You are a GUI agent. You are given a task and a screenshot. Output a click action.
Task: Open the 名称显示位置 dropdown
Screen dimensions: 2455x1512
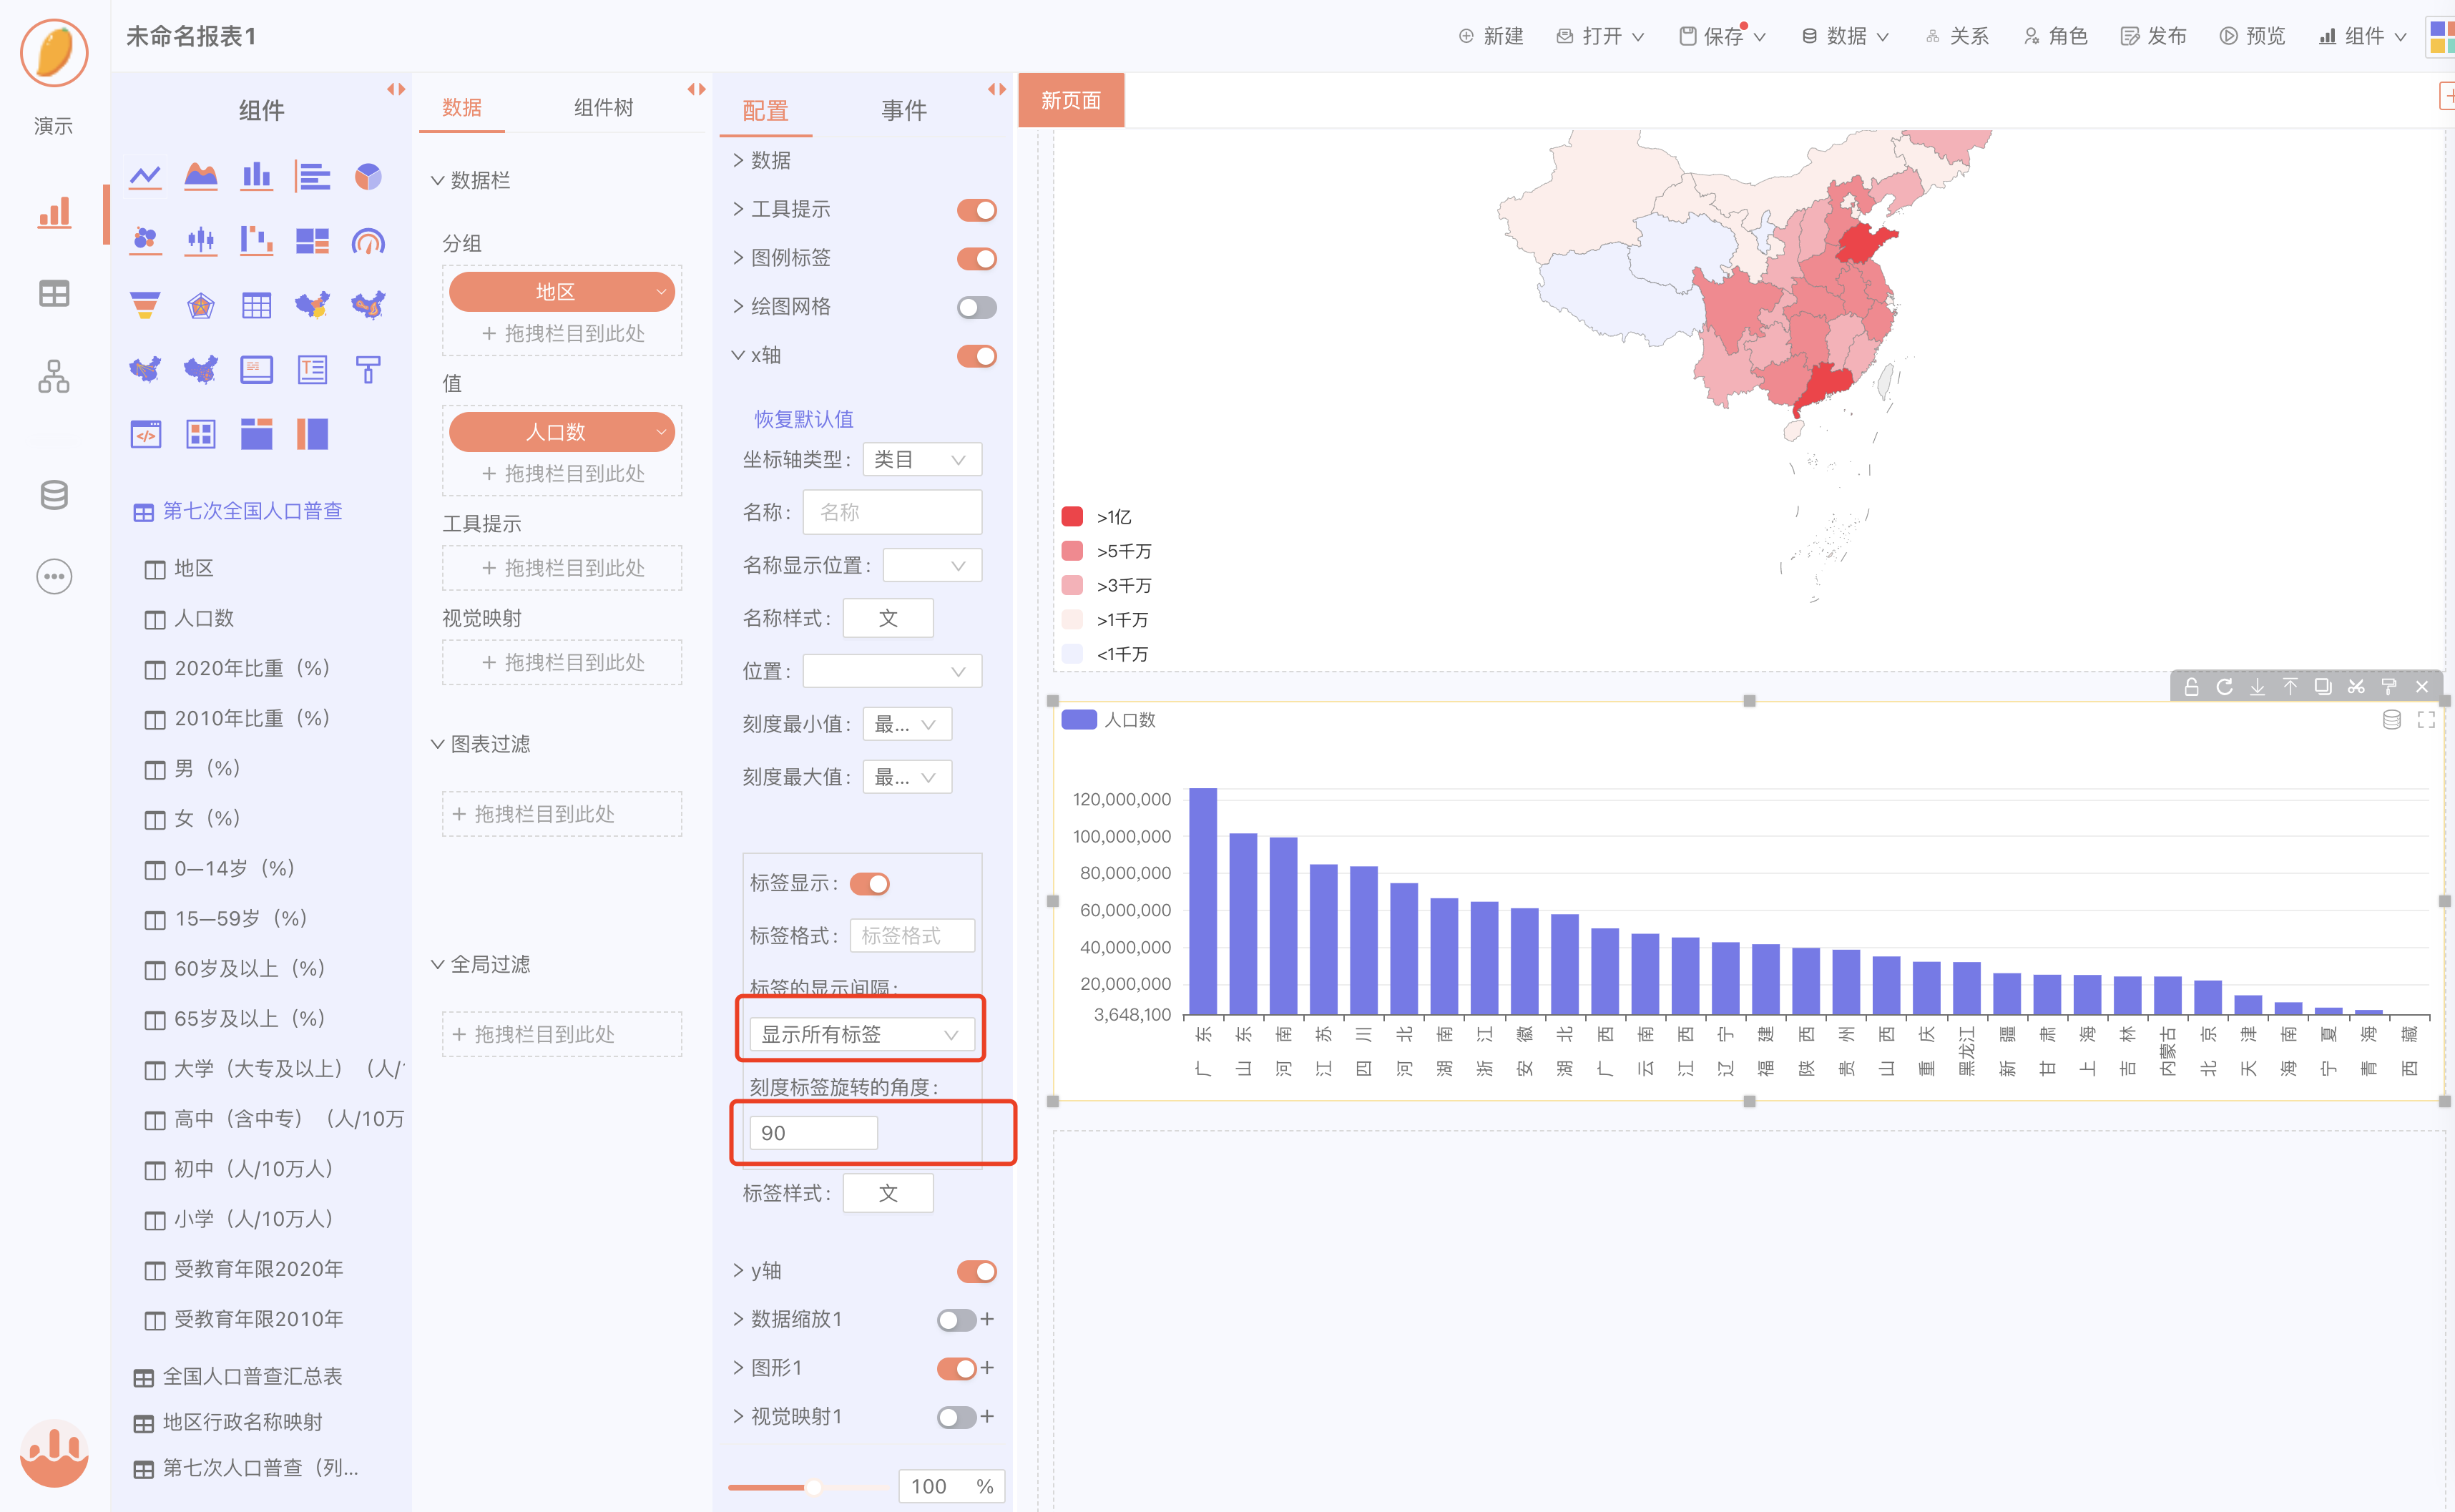click(x=933, y=566)
